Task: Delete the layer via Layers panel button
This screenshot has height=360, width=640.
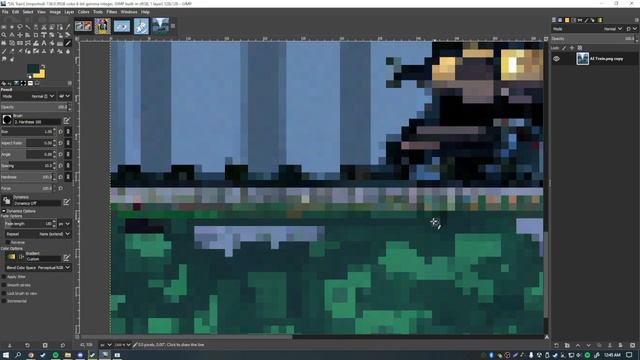Action: click(x=632, y=345)
